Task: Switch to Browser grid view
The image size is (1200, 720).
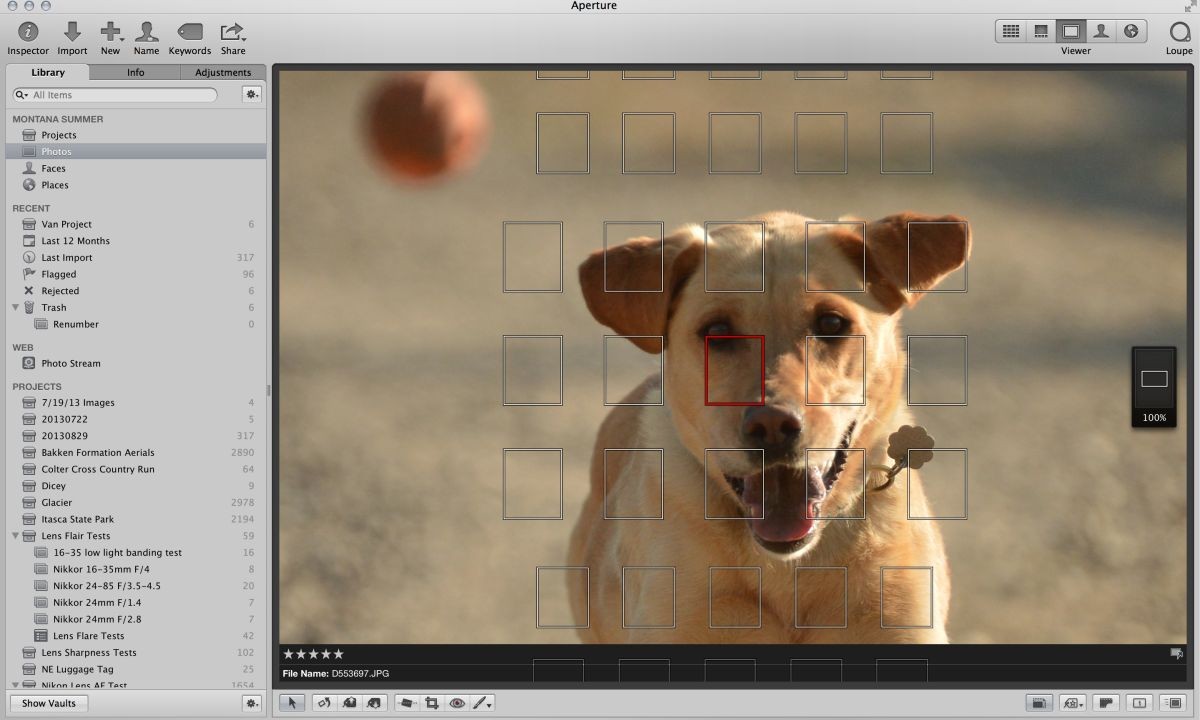Action: click(x=1011, y=31)
